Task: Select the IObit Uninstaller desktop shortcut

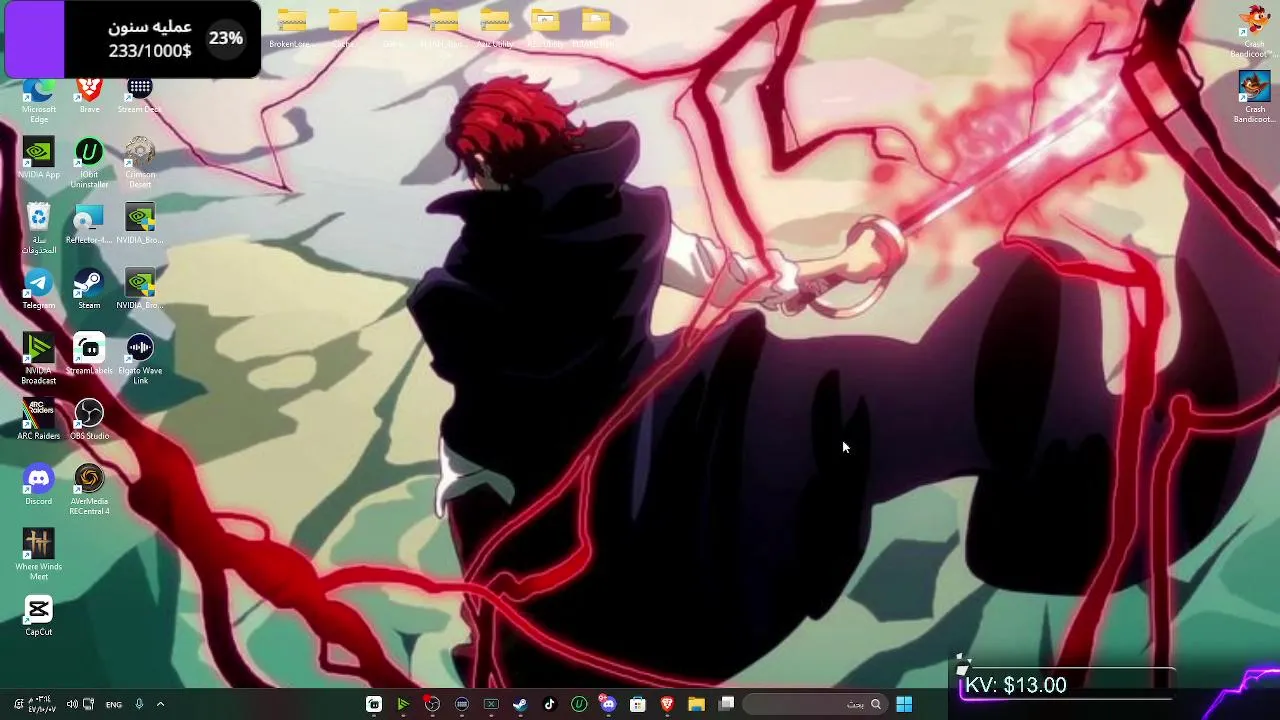Action: pos(89,164)
